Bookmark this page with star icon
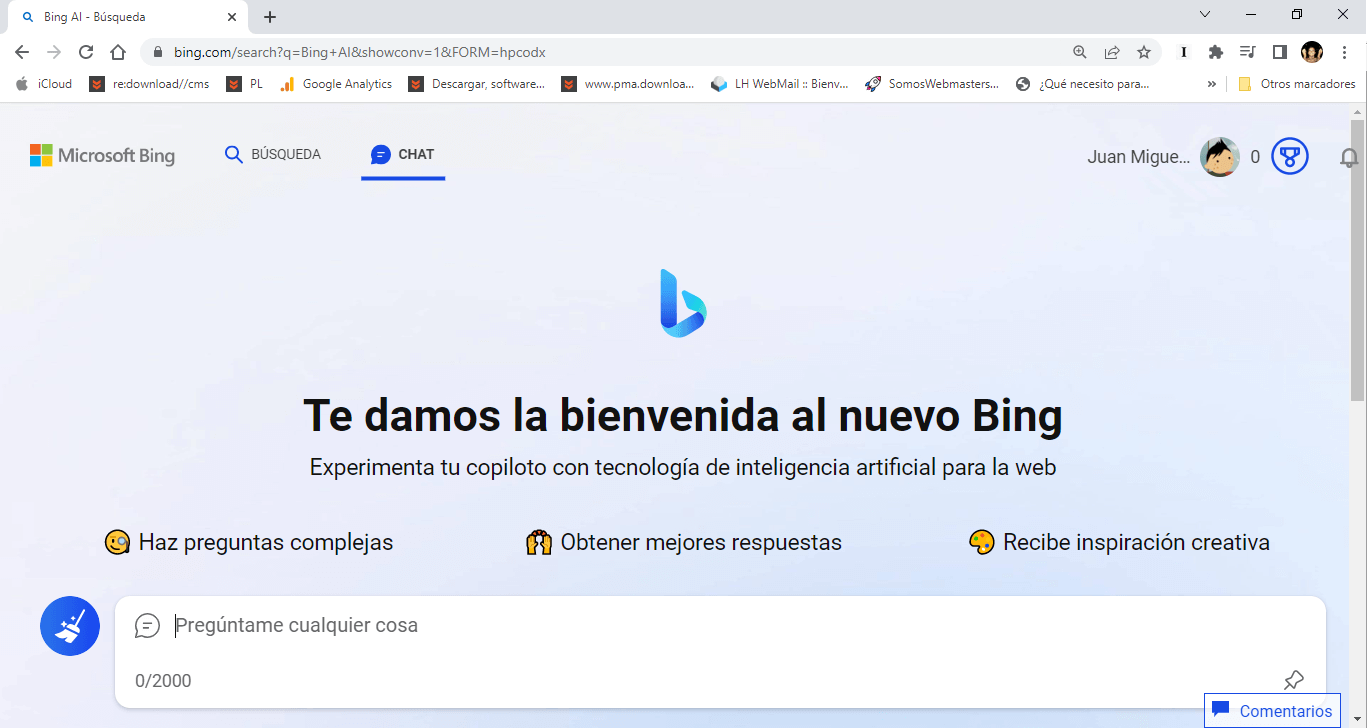 [x=1144, y=52]
